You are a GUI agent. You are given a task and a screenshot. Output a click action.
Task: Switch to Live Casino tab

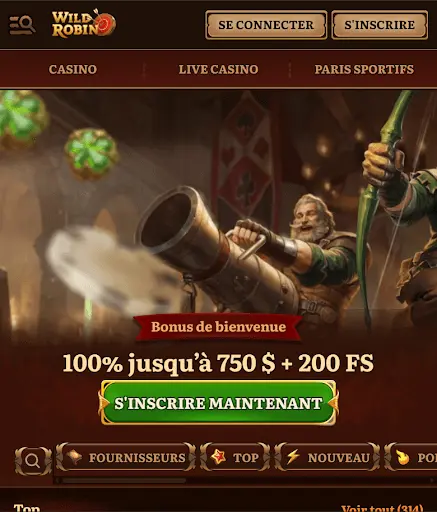[218, 69]
